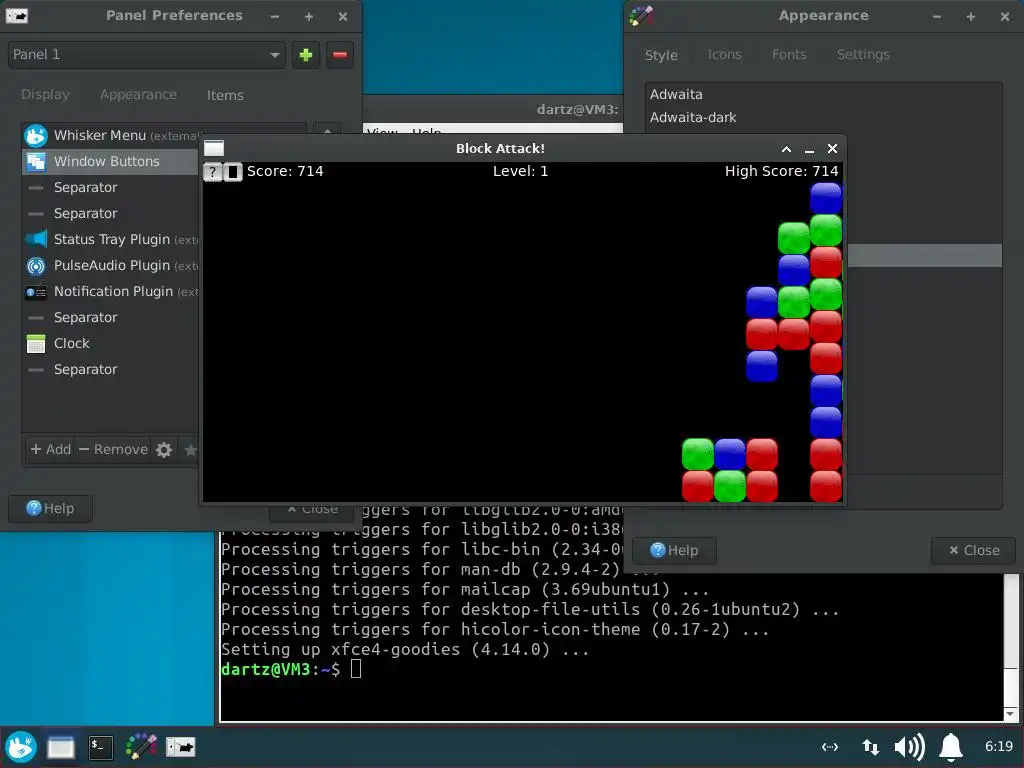Image resolution: width=1024 pixels, height=768 pixels.
Task: Select the Adwaita-dark theme
Action: click(x=824, y=118)
